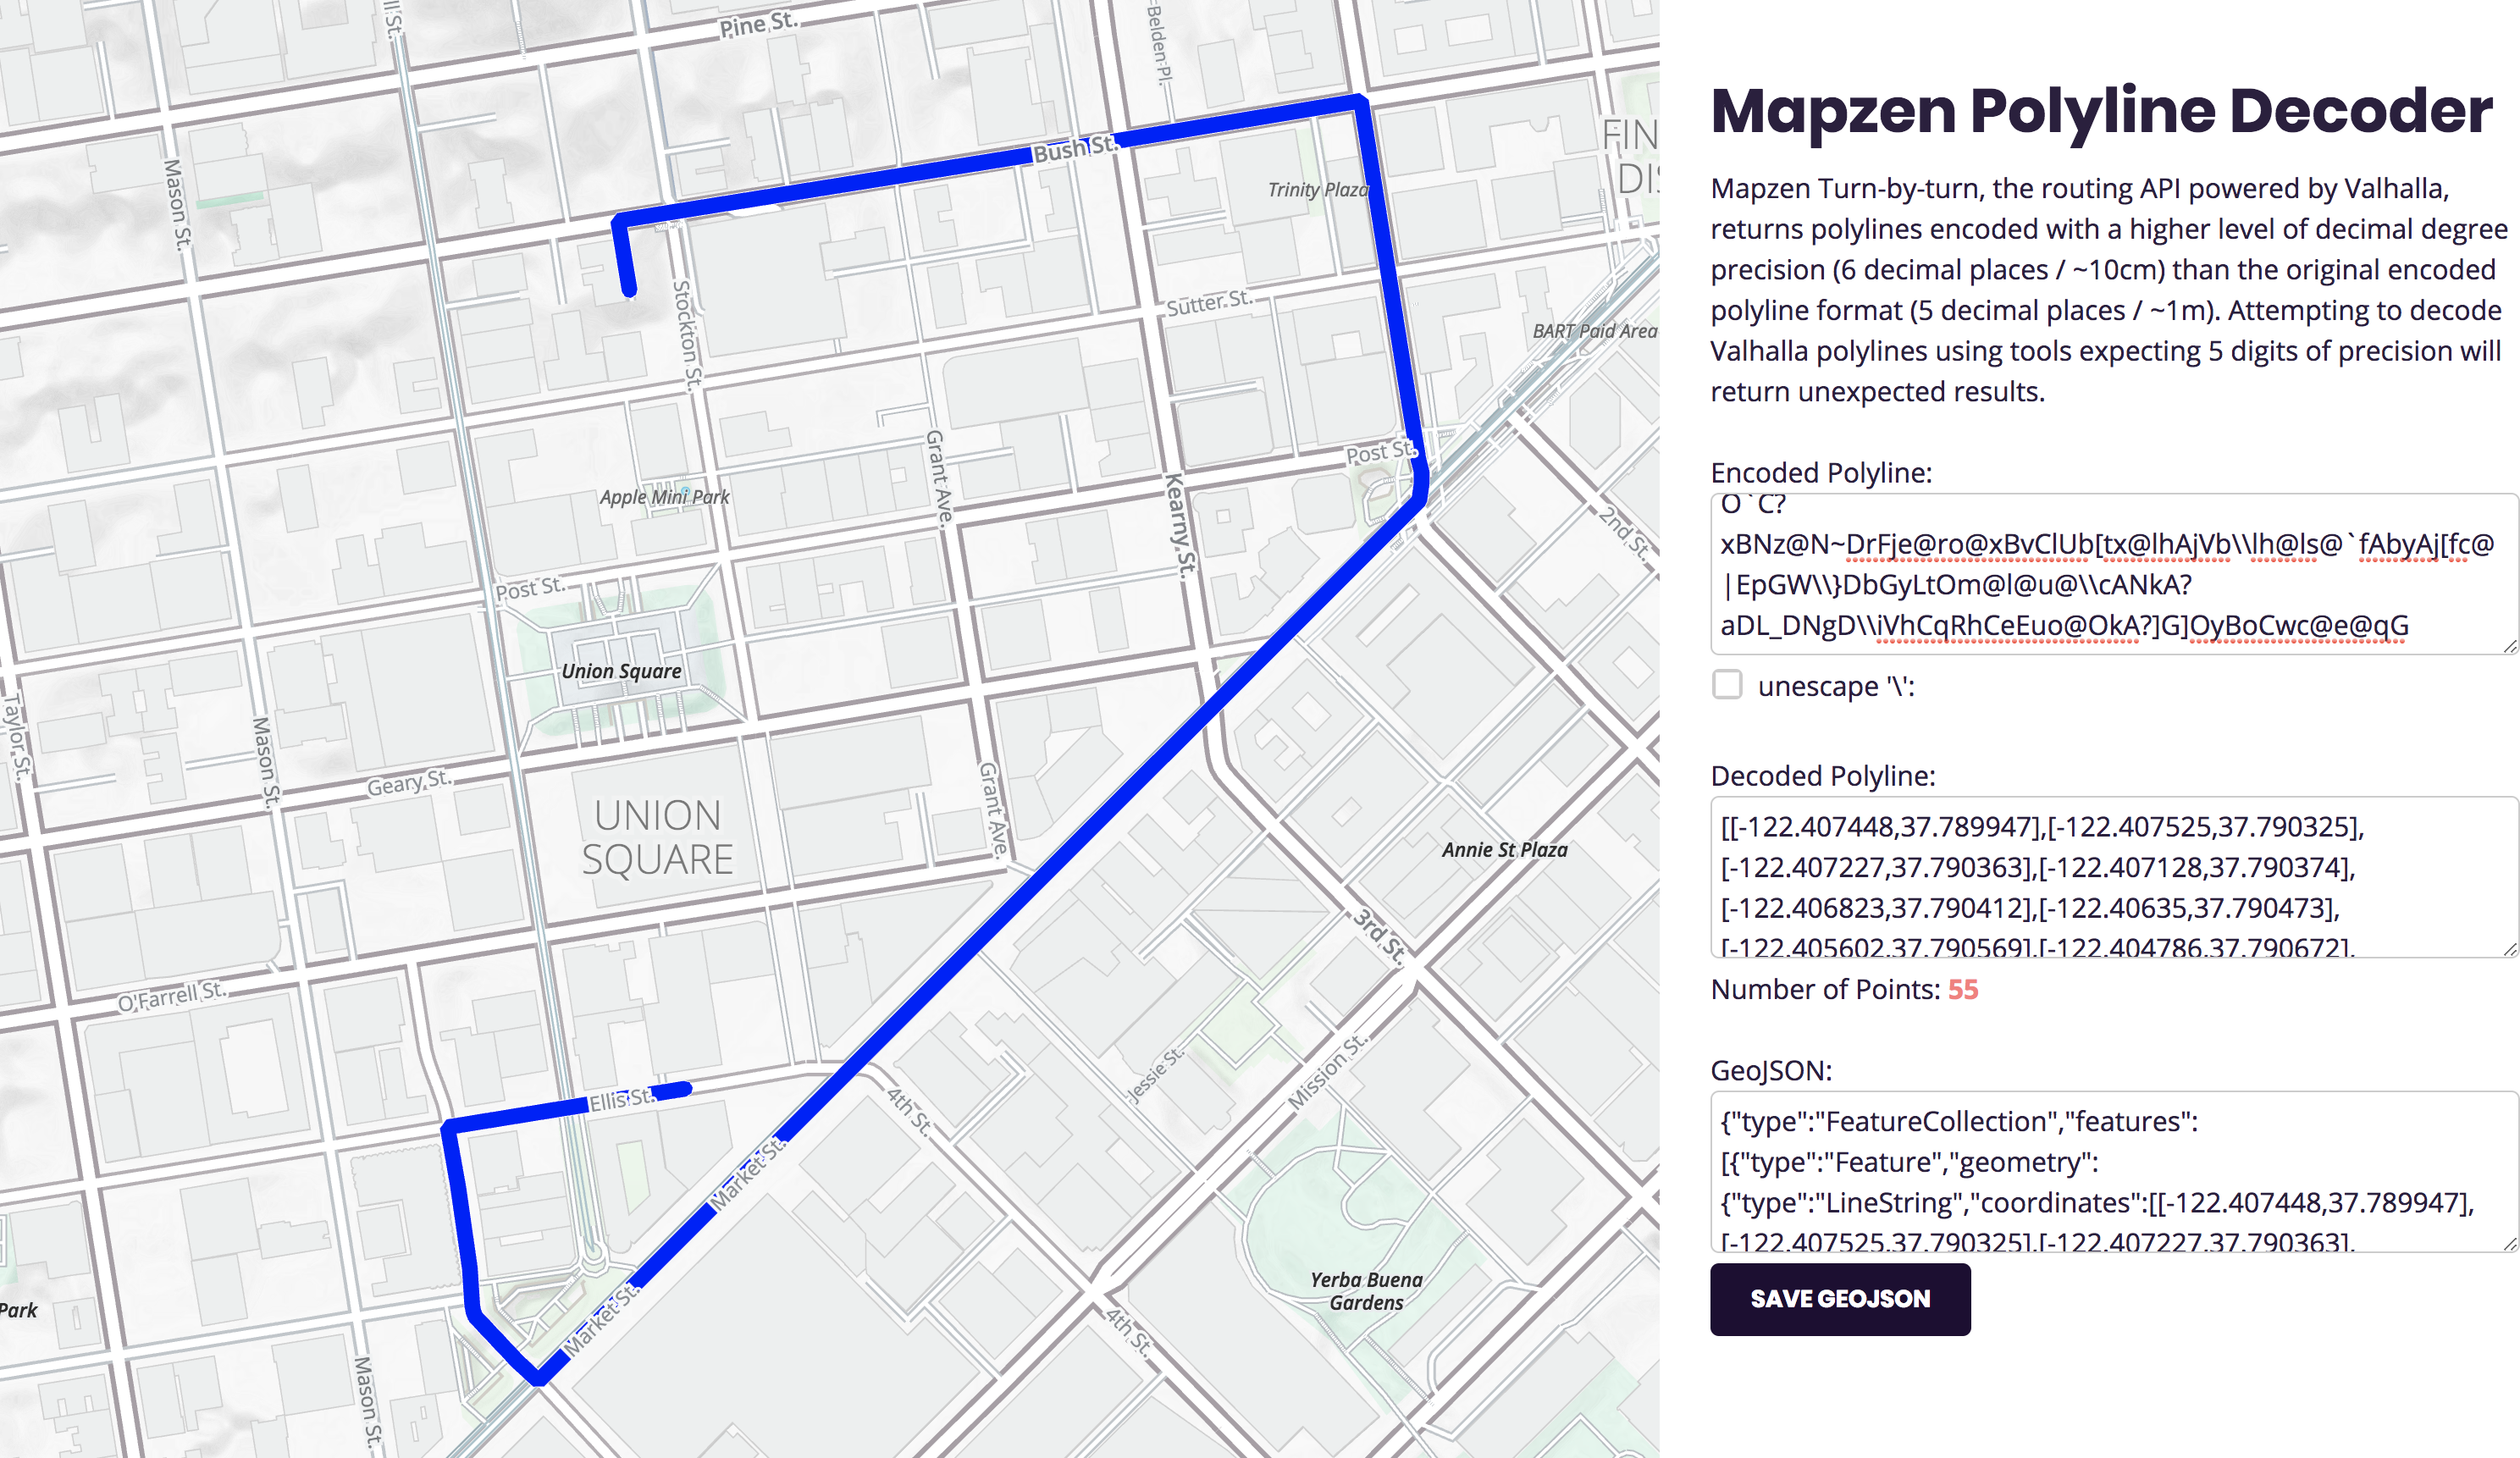Image resolution: width=2520 pixels, height=1458 pixels.
Task: Click the Kearny St. street label
Action: coord(1181,526)
